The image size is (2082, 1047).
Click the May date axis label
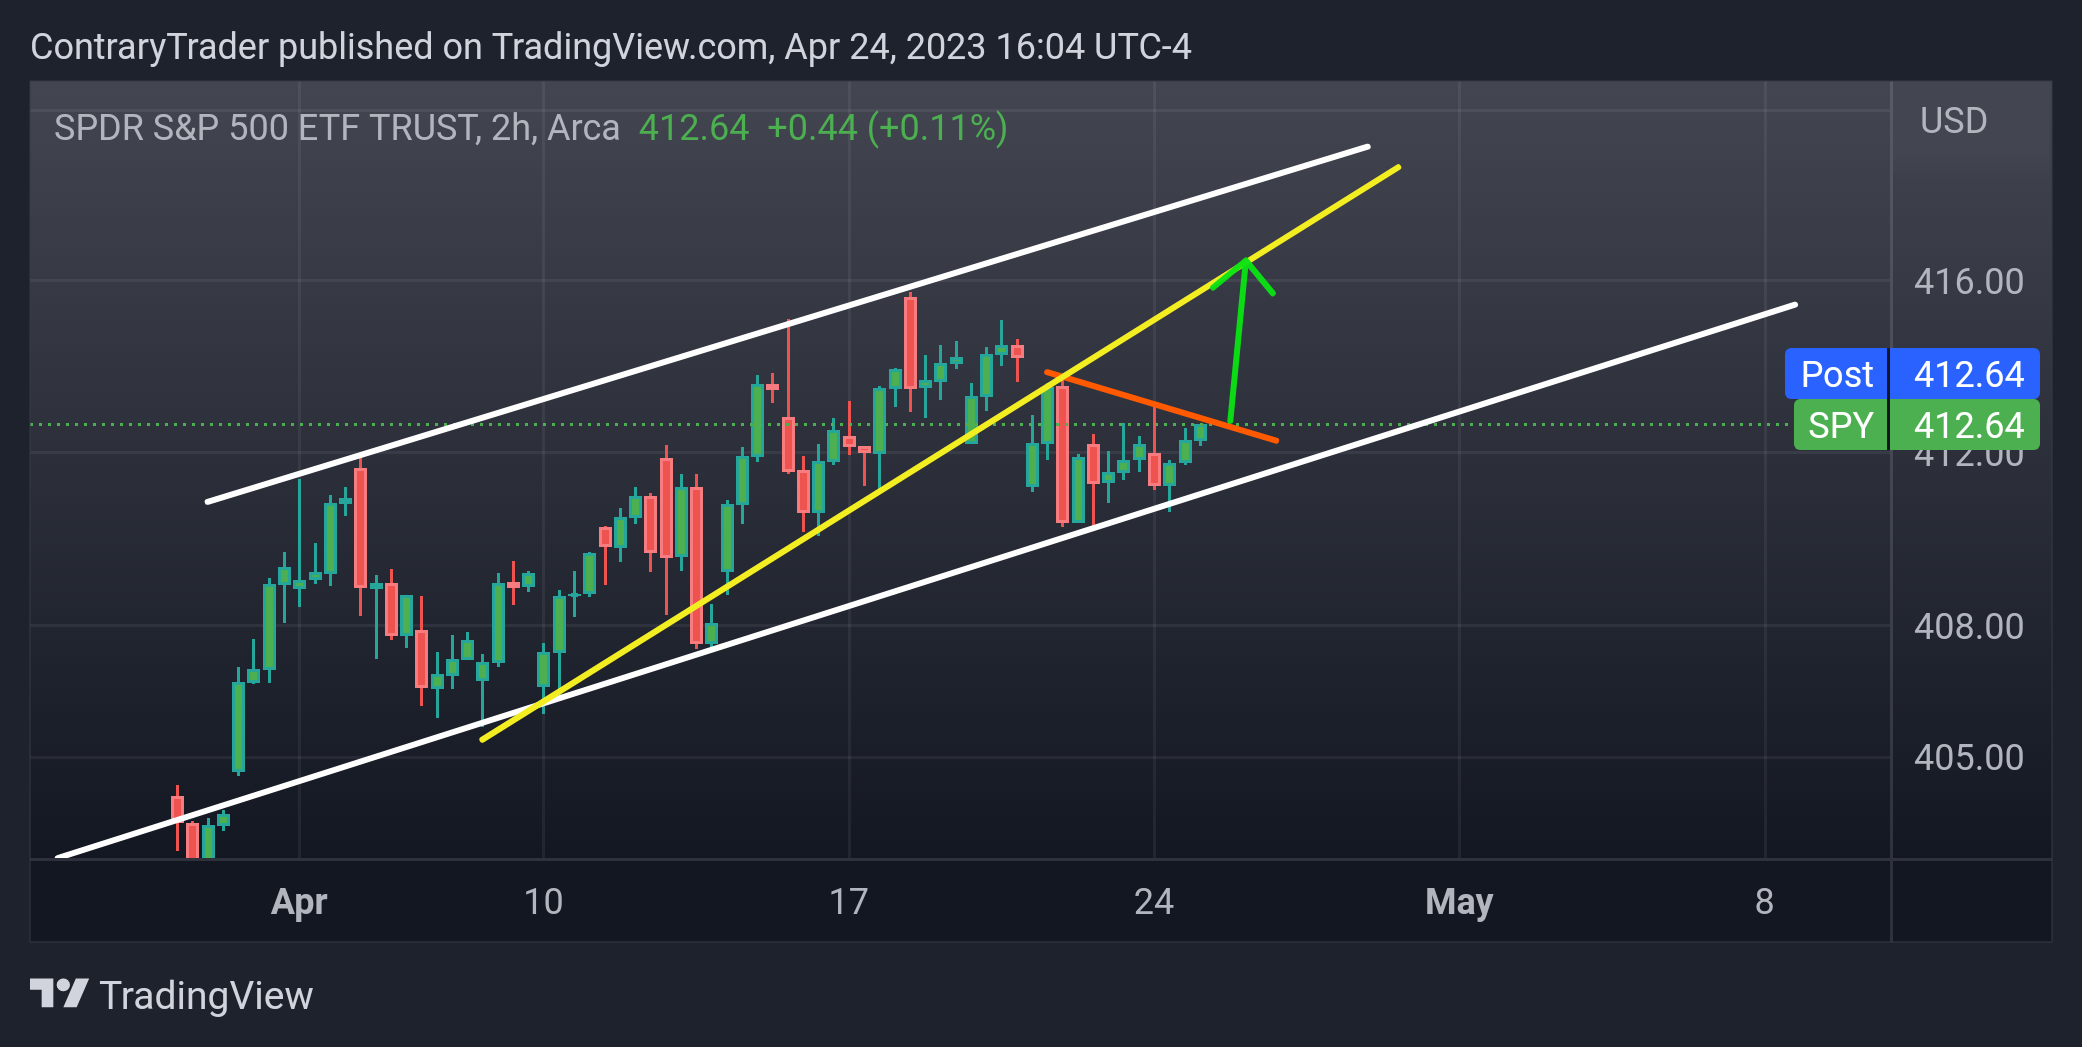tap(1459, 902)
